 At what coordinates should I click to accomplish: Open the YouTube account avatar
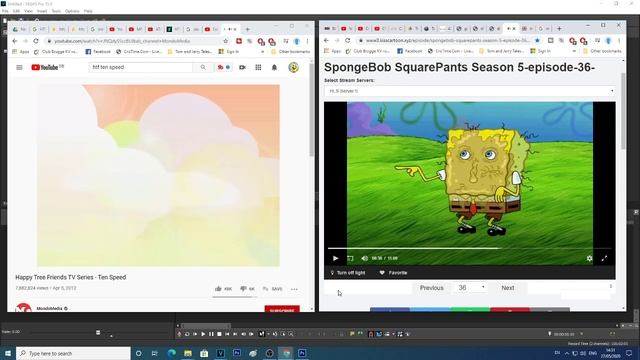click(x=293, y=67)
